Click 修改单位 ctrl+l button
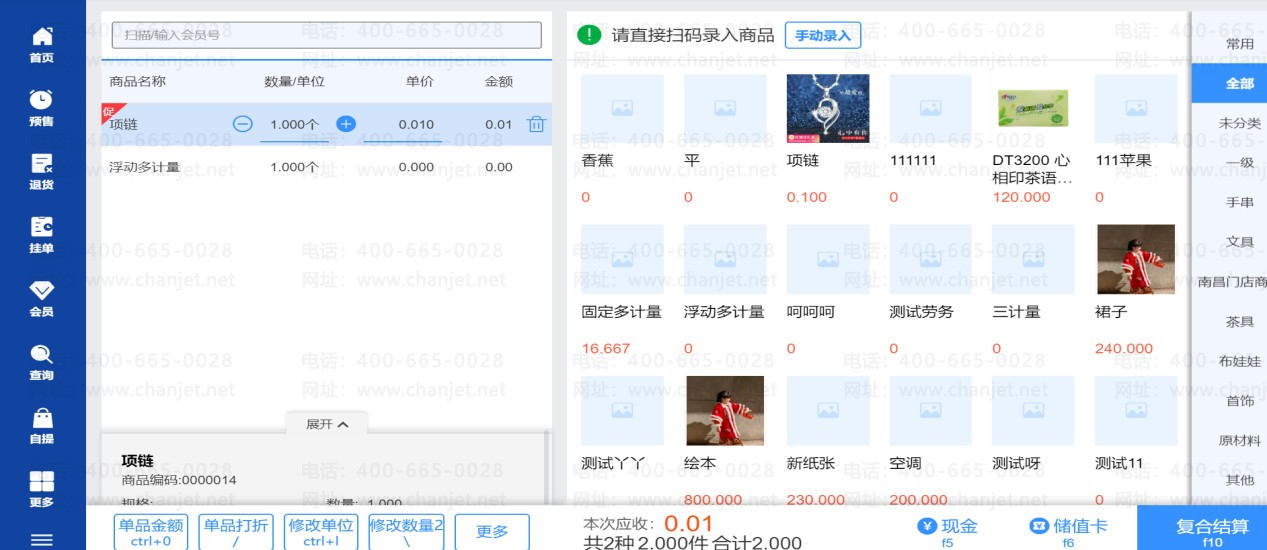The image size is (1267, 550). click(321, 532)
